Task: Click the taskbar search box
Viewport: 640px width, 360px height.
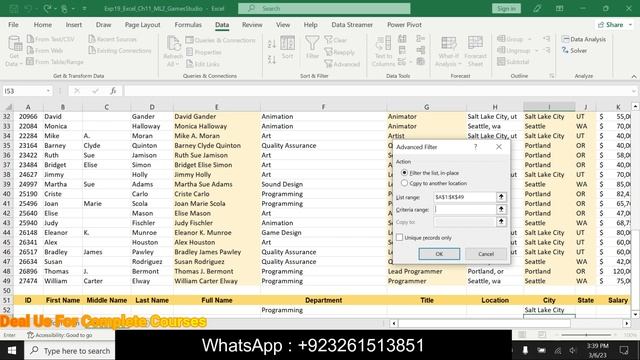Action: click(x=70, y=351)
